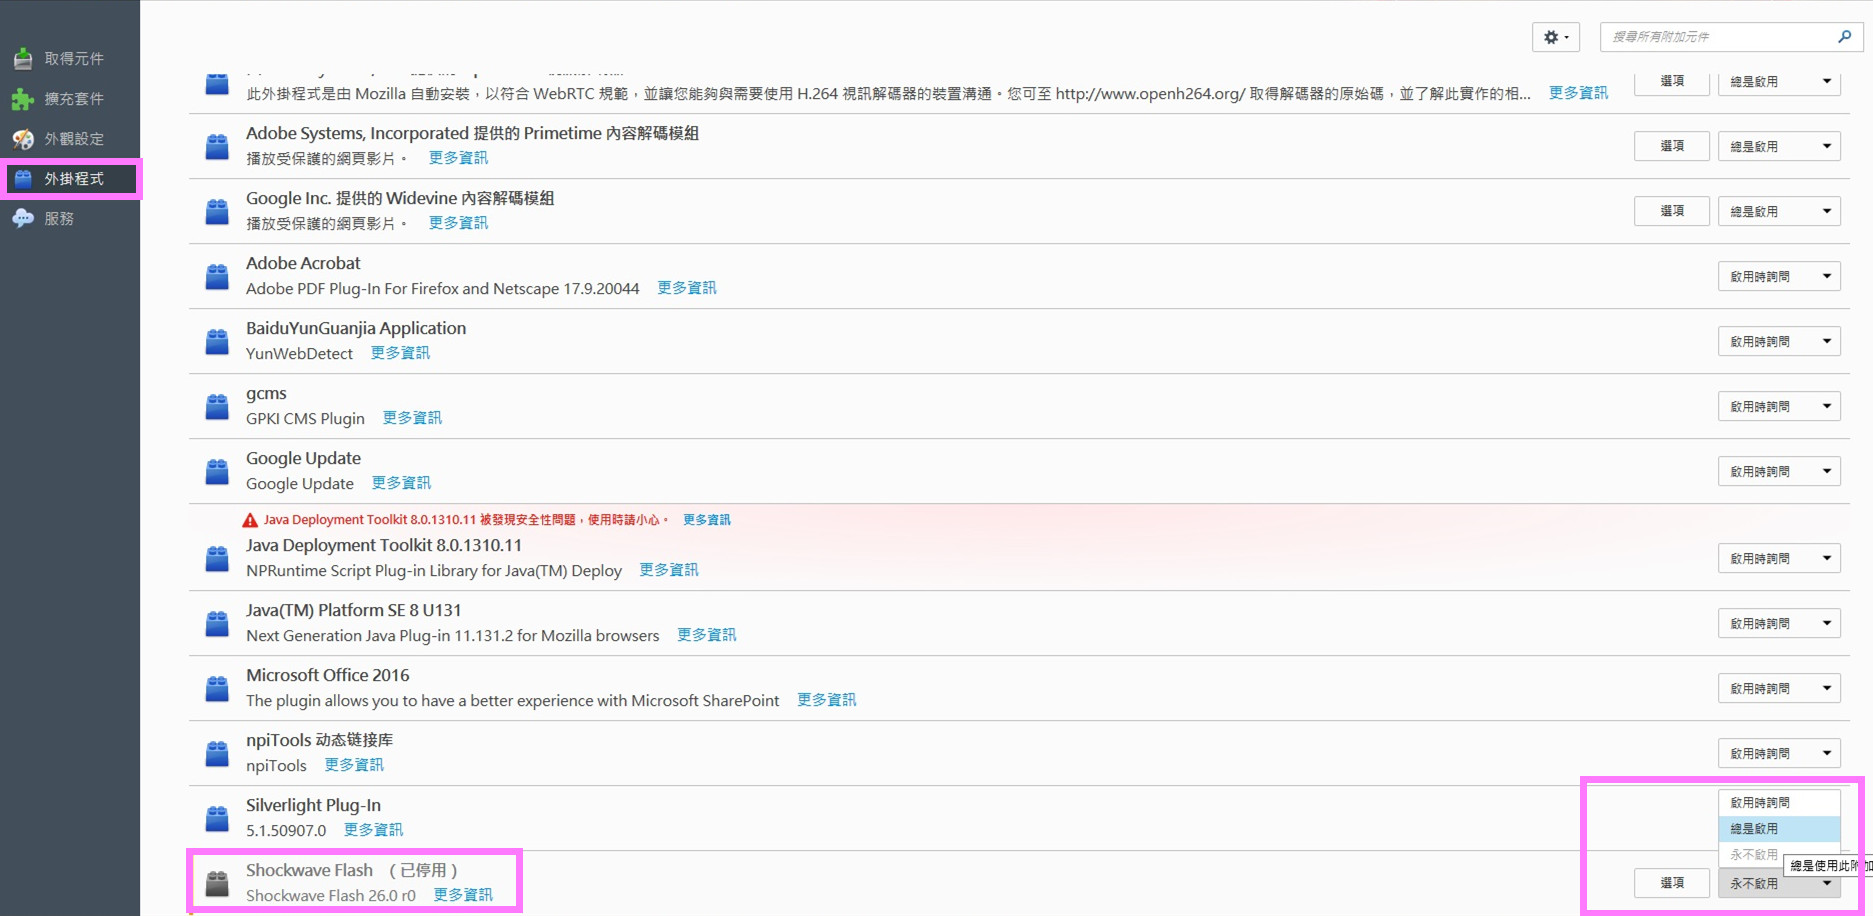Open 更多資訊 link for Silverlight Plug-In
Viewport: 1873px width, 916px height.
point(373,830)
